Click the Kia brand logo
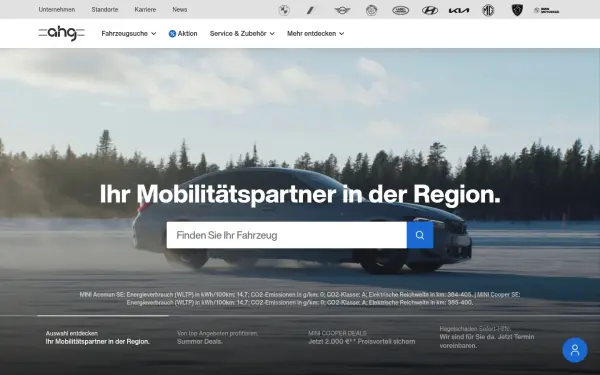 pos(459,11)
